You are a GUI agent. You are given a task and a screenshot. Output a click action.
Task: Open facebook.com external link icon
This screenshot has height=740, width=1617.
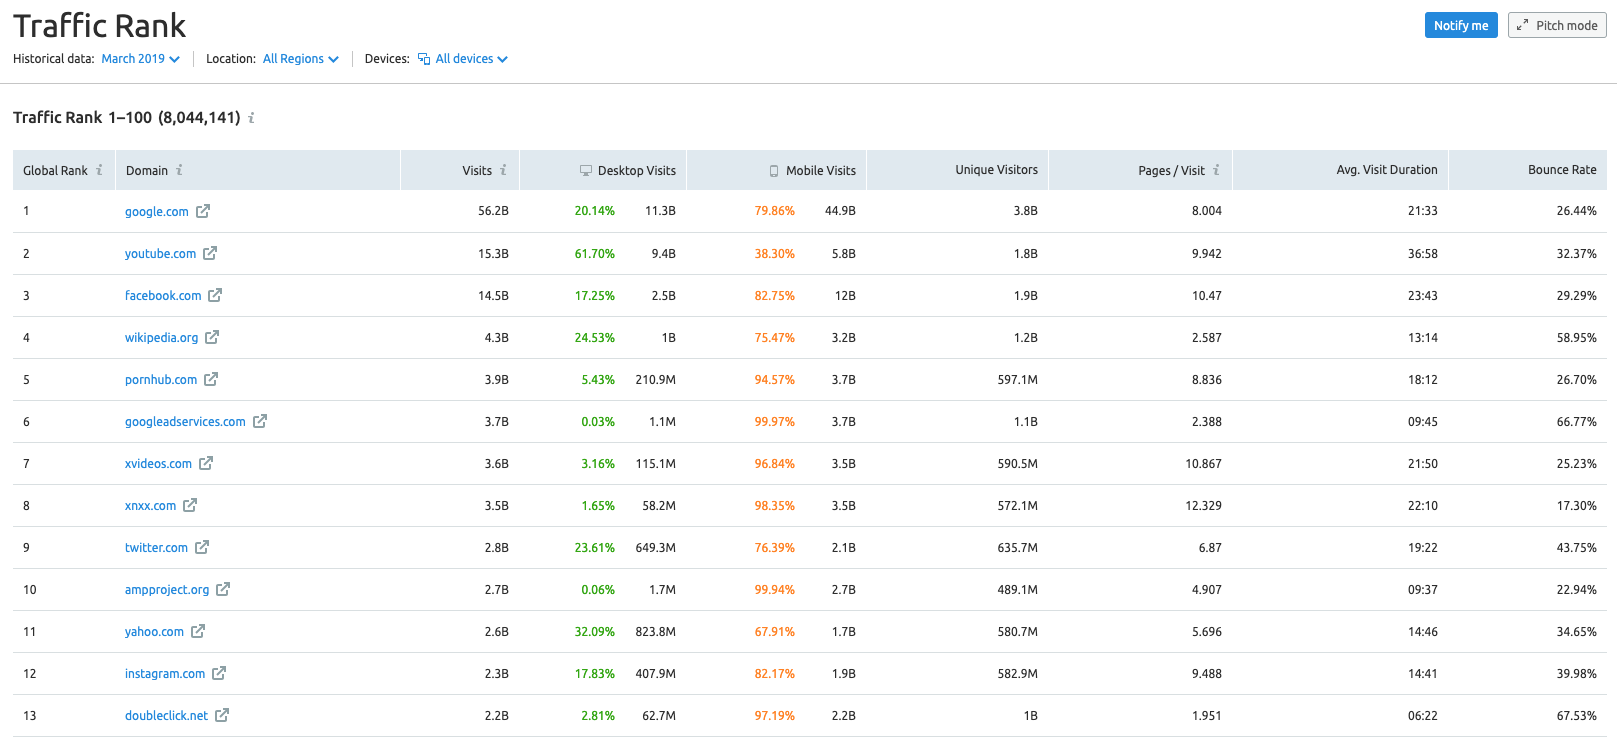point(215,295)
